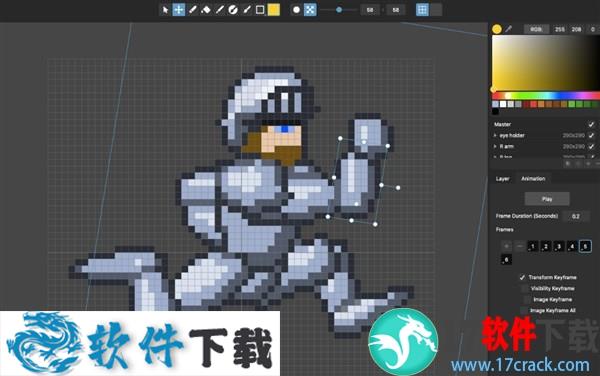This screenshot has height=376, width=600.
Task: Edit the green value field 208
Action: pyautogui.click(x=576, y=29)
